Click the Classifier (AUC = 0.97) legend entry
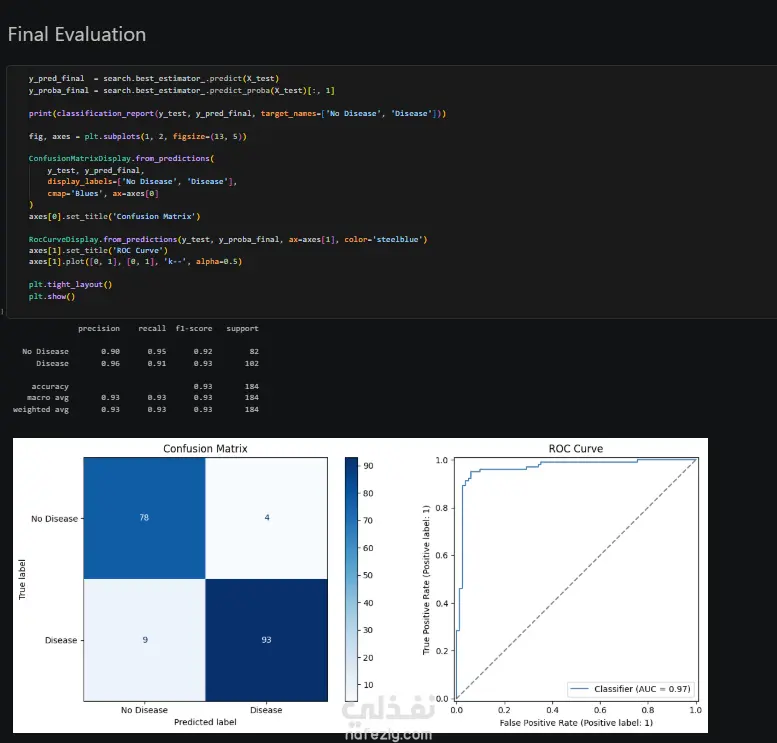 (630, 689)
